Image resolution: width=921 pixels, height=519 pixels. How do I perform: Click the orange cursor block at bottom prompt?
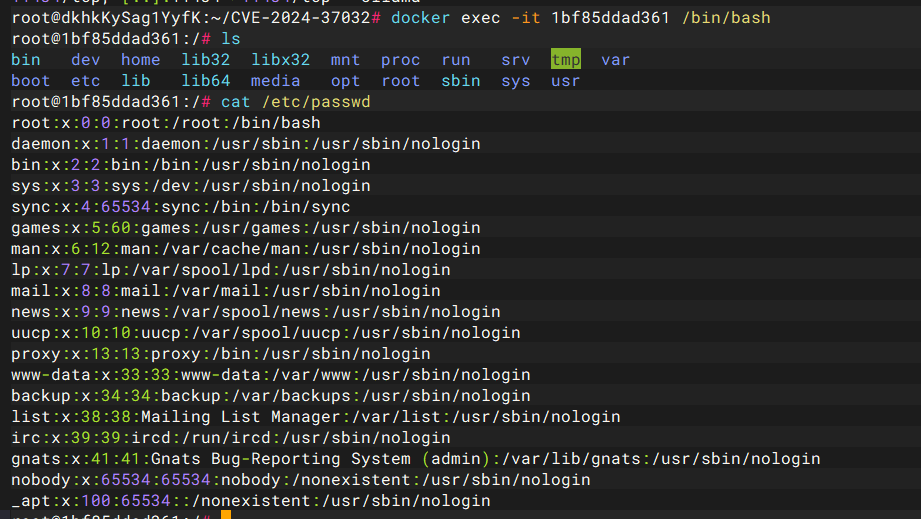pyautogui.click(x=225, y=515)
